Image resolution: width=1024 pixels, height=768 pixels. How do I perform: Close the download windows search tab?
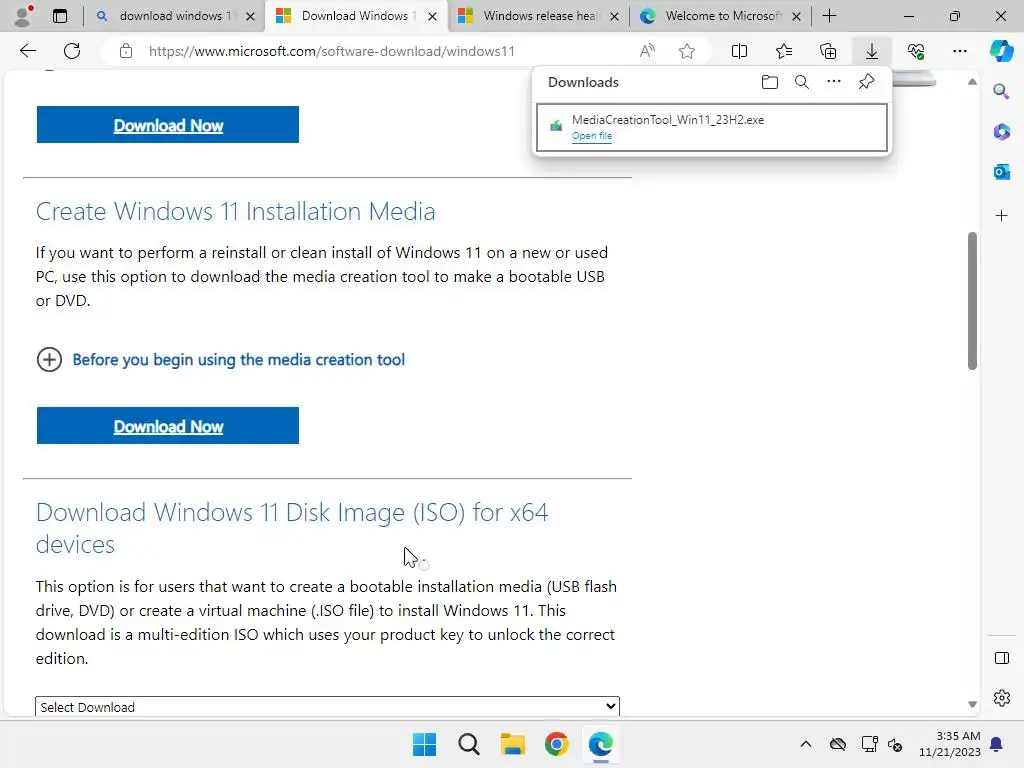click(x=250, y=16)
